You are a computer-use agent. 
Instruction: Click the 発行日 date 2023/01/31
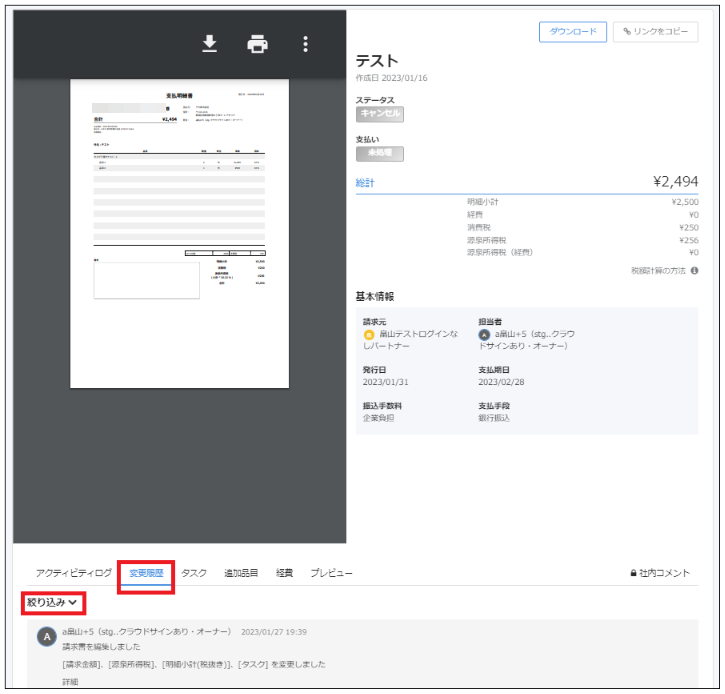click(x=385, y=382)
